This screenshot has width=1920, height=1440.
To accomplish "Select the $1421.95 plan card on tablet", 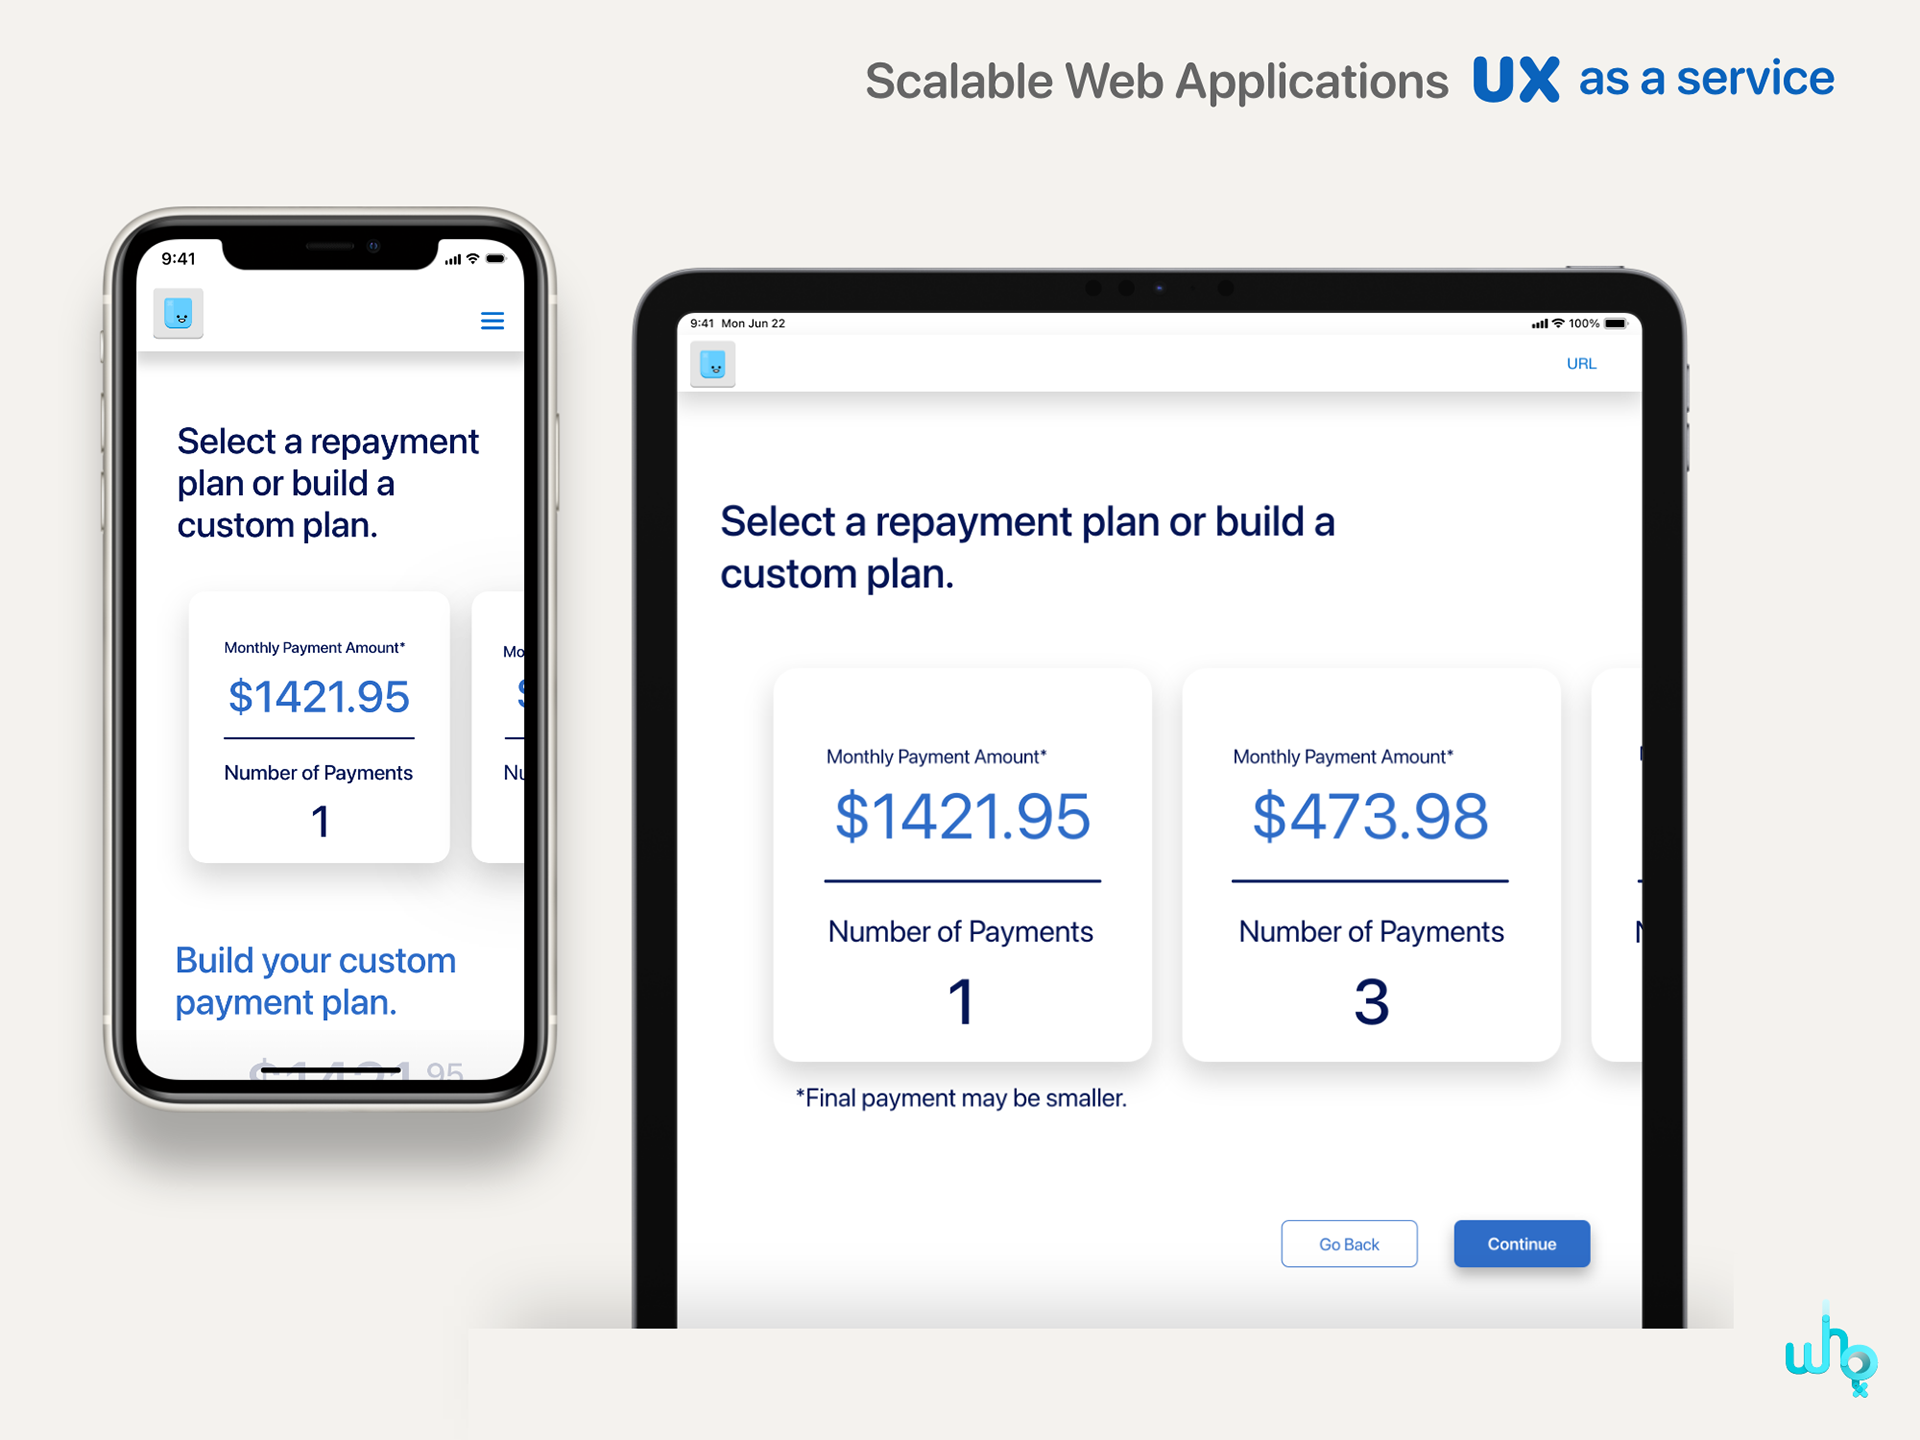I will 962,865.
